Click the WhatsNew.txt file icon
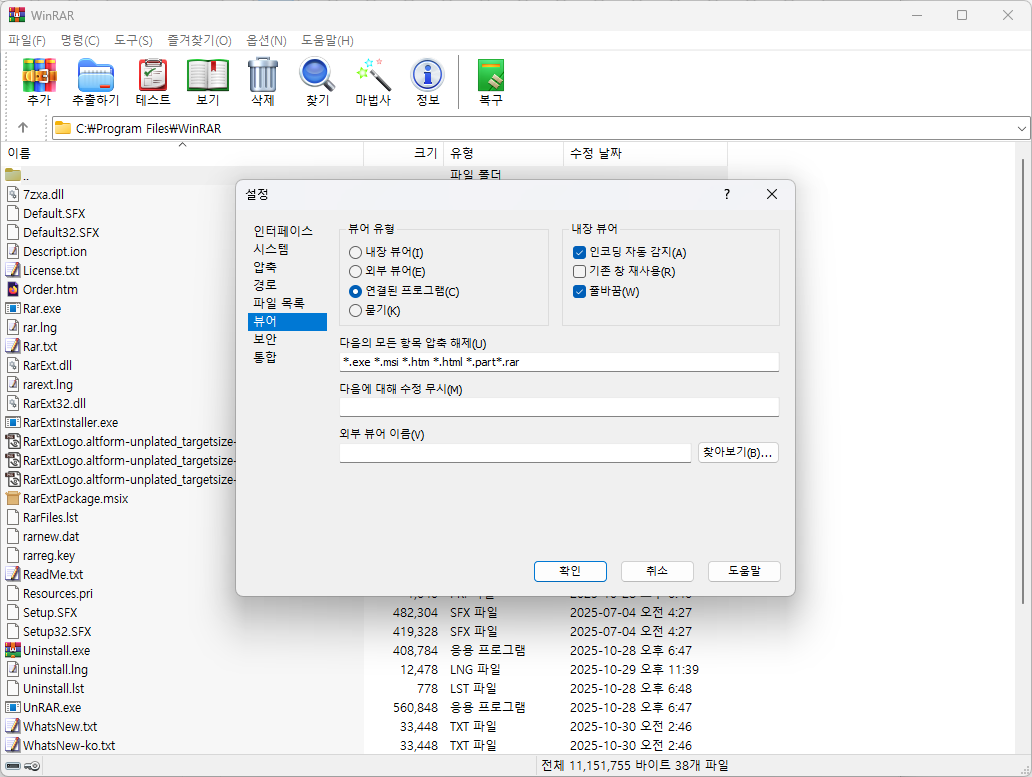Viewport: 1032px width, 777px height. tap(13, 726)
